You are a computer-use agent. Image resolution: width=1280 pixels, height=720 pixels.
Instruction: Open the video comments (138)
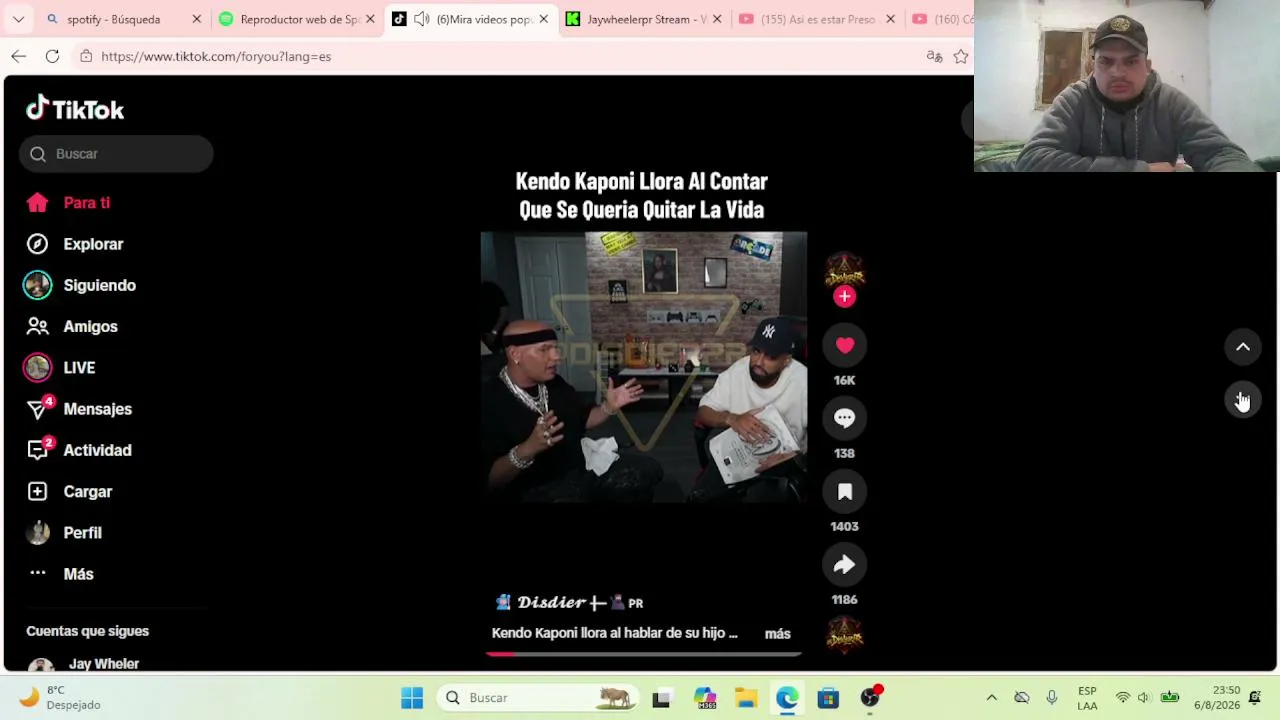pyautogui.click(x=844, y=418)
